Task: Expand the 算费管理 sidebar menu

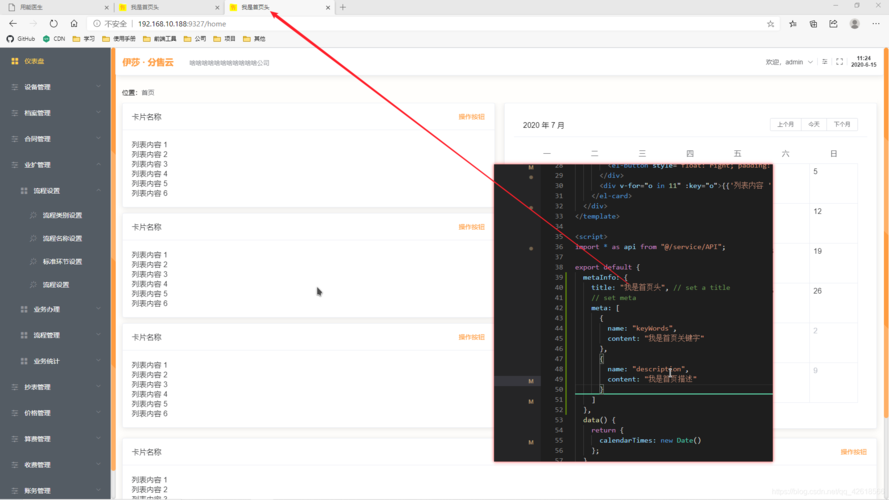Action: coord(56,439)
